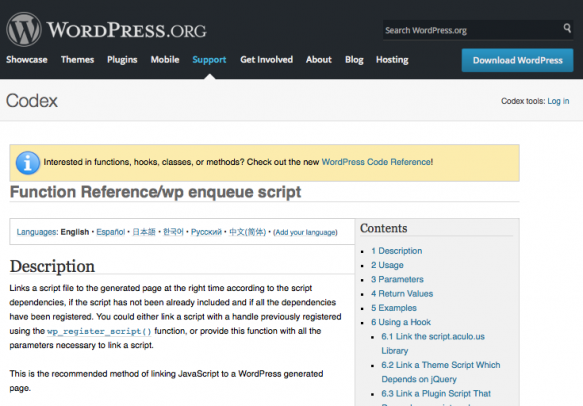Click the Contents box heading

tap(384, 228)
